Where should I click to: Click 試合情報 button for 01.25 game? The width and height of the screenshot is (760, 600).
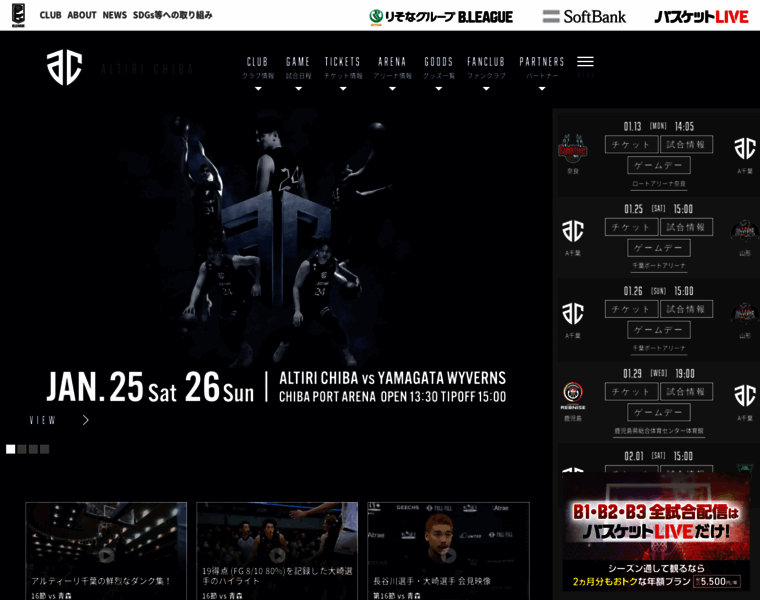point(686,227)
